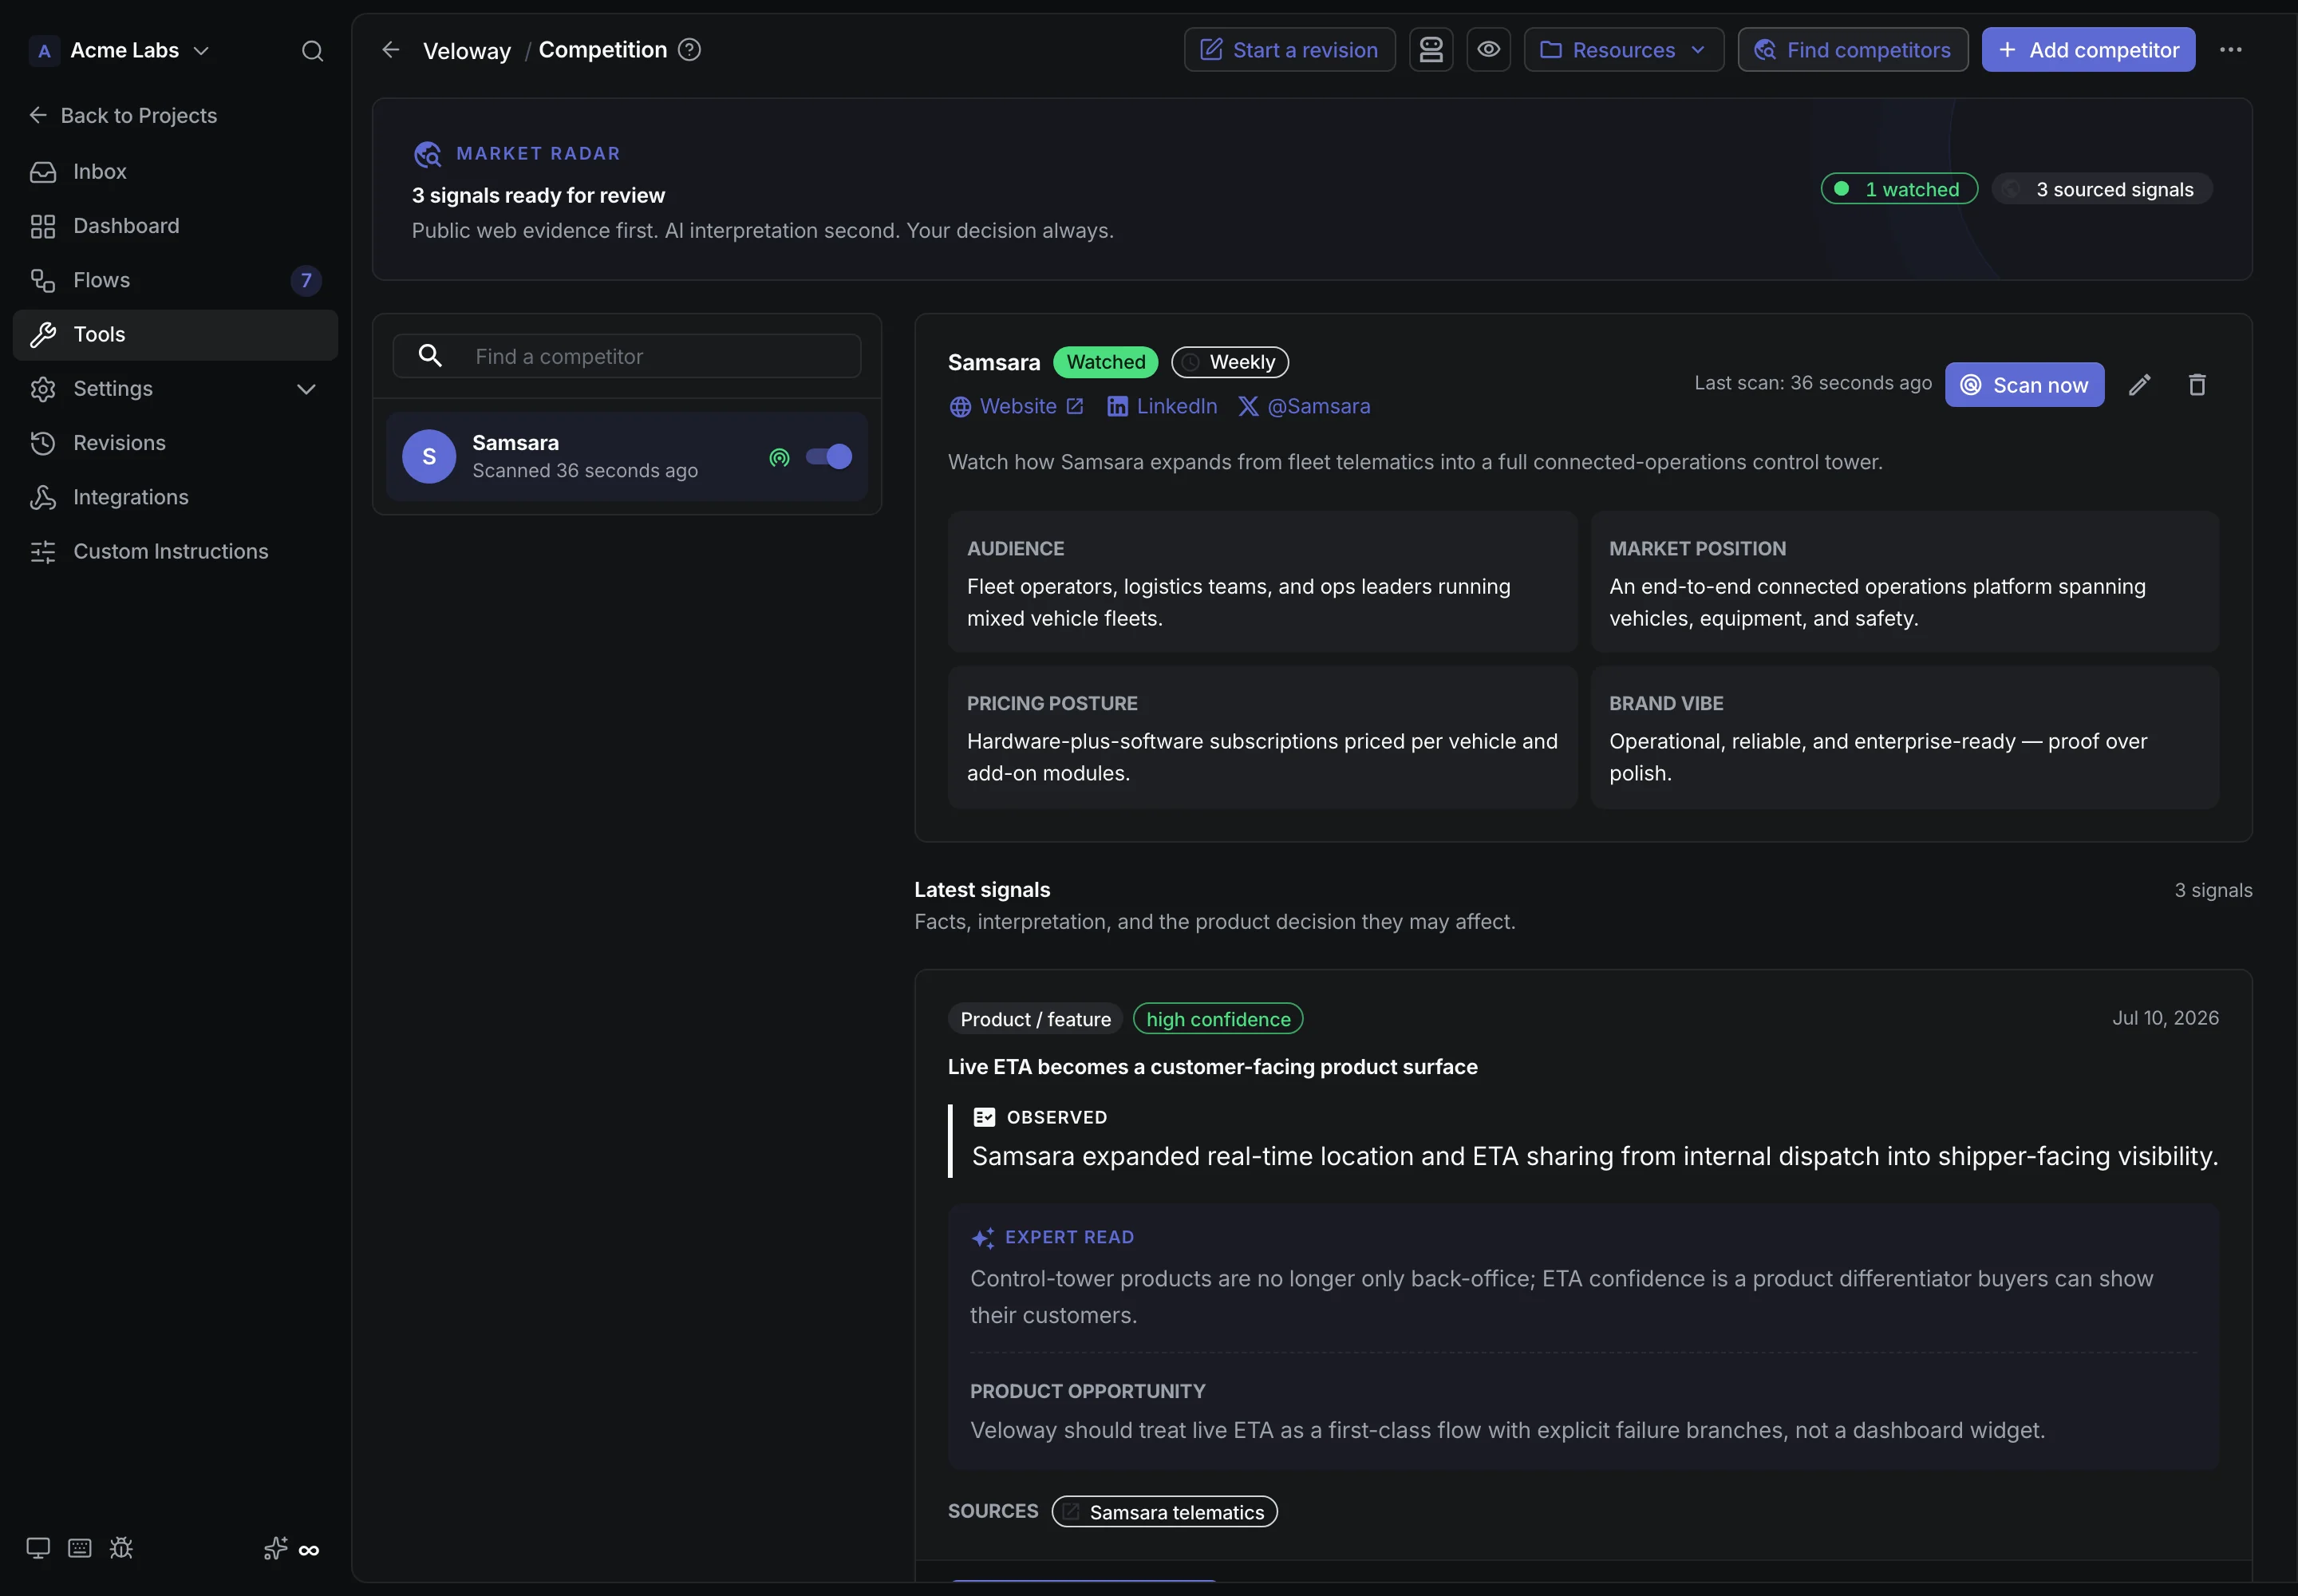Click the Flows count badge 7
Image resolution: width=2298 pixels, height=1596 pixels.
[x=306, y=280]
